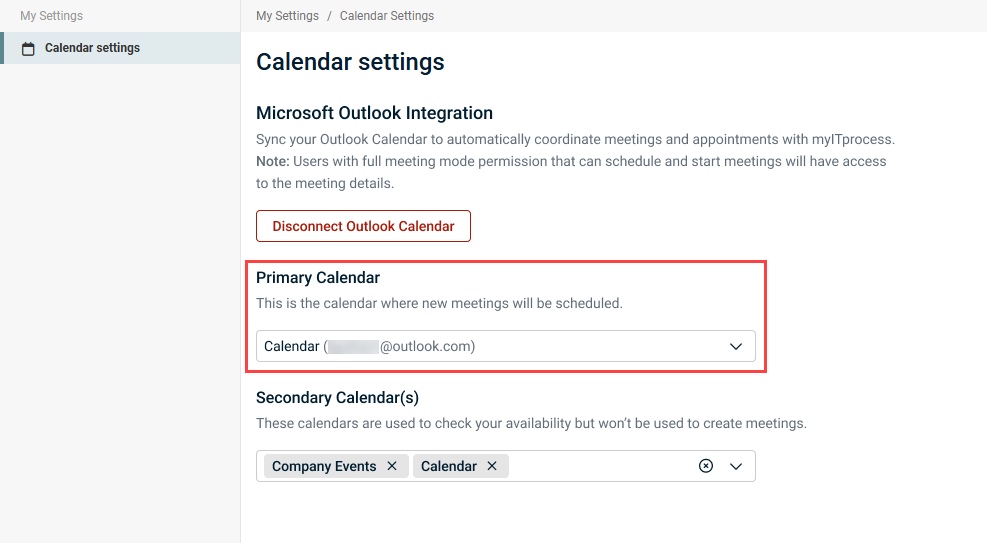The height and width of the screenshot is (543, 987).
Task: Remove the Company Events chip
Action: click(392, 466)
